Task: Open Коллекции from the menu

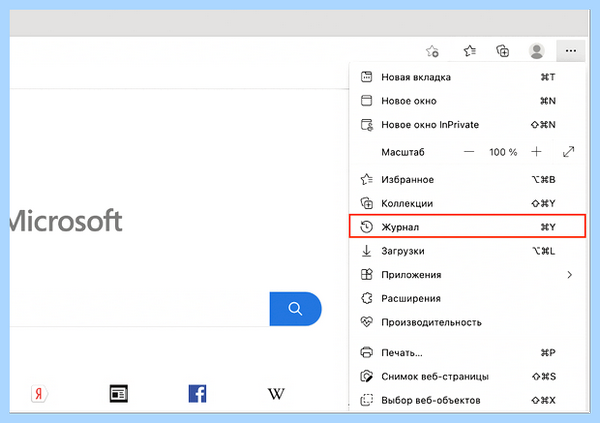Action: (x=468, y=203)
